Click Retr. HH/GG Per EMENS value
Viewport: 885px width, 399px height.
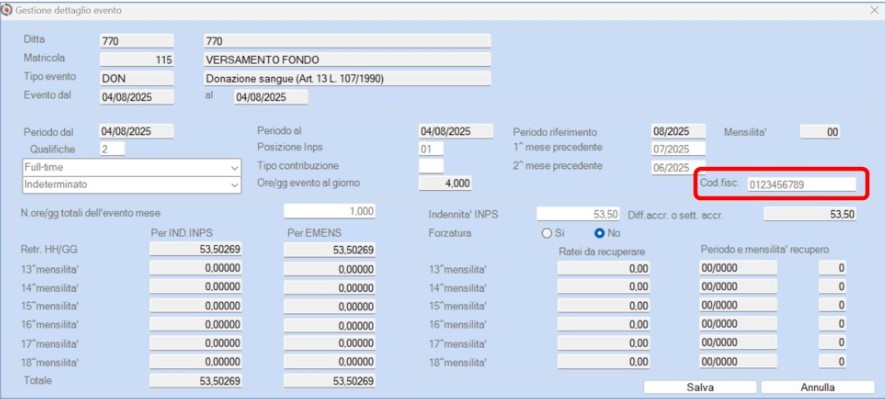[x=330, y=250]
